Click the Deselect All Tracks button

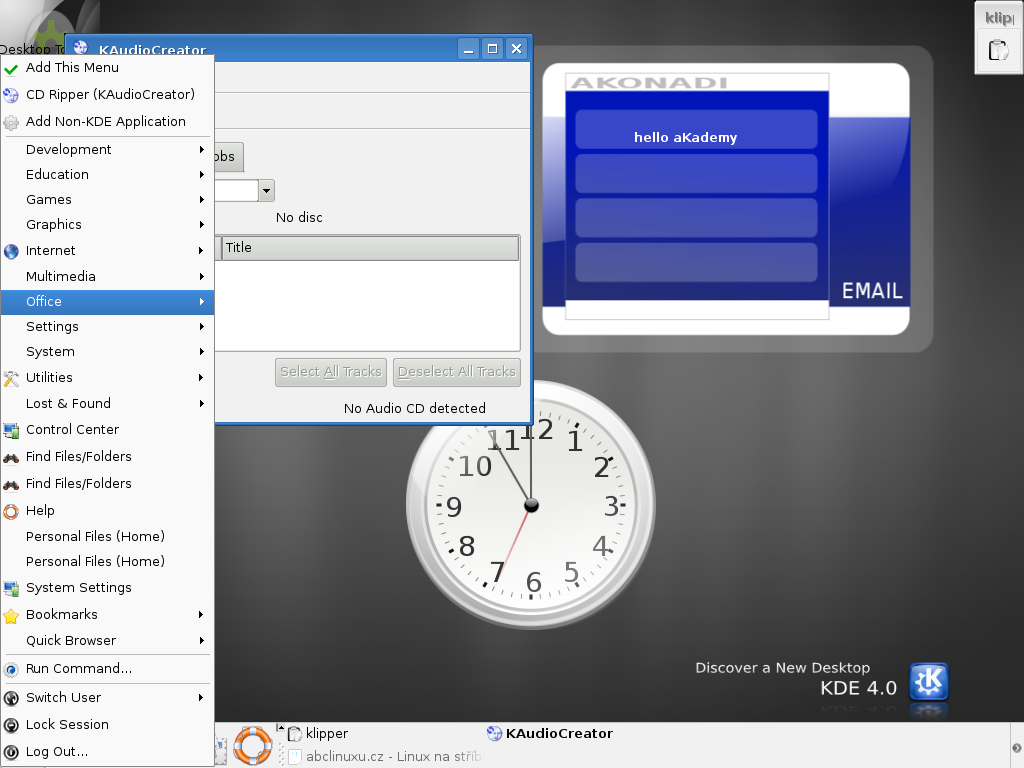457,372
